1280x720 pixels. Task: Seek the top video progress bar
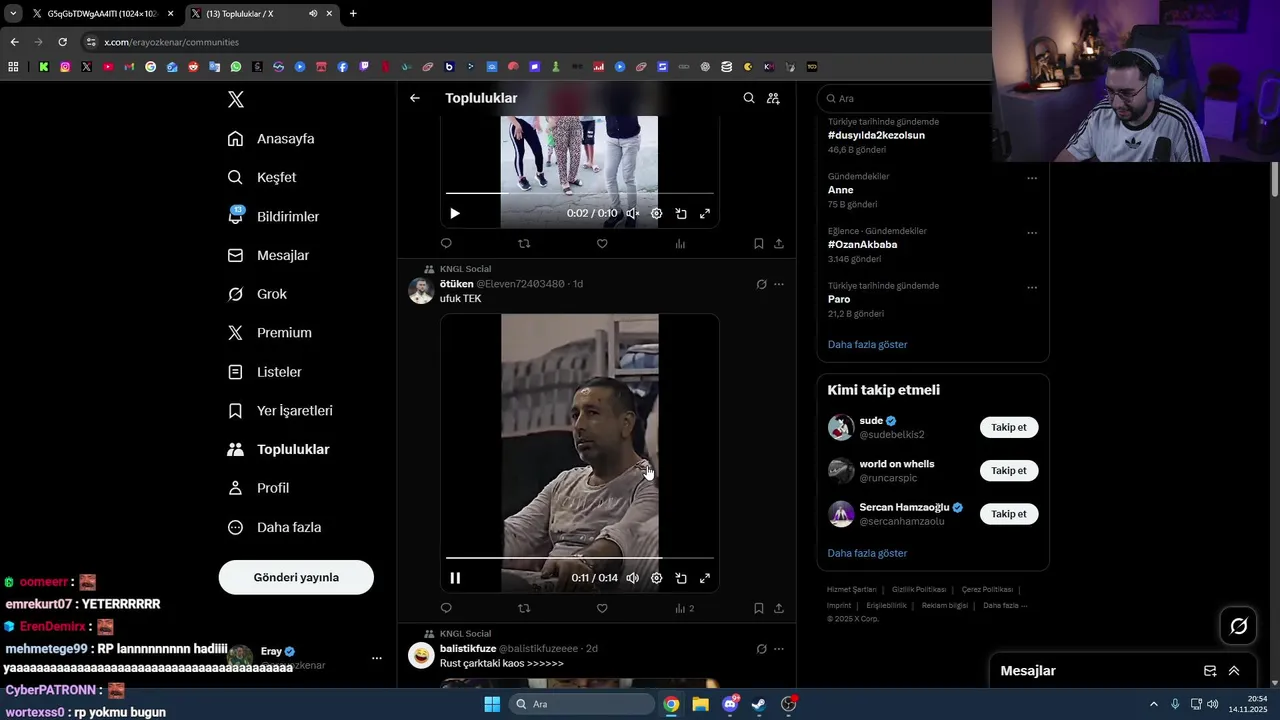tap(580, 193)
